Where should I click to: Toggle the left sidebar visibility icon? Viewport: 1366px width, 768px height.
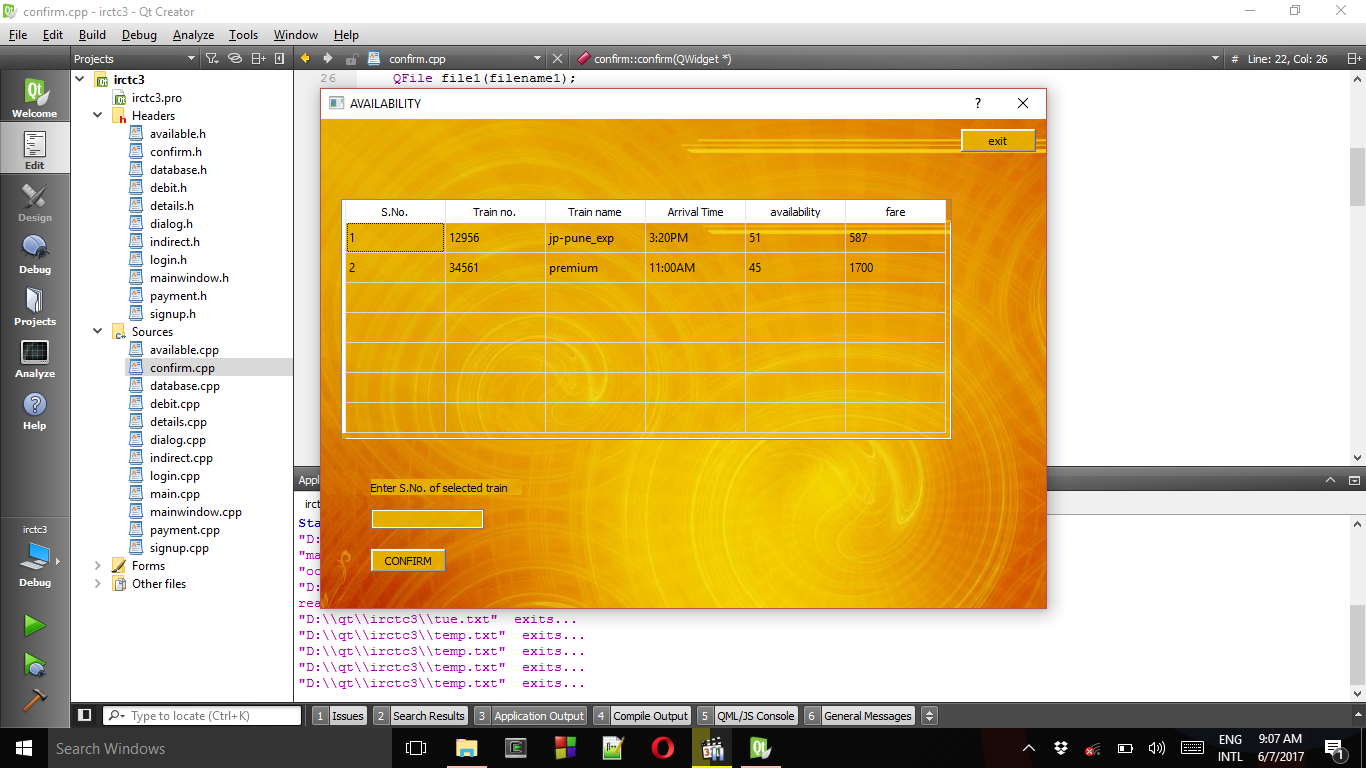(x=85, y=716)
